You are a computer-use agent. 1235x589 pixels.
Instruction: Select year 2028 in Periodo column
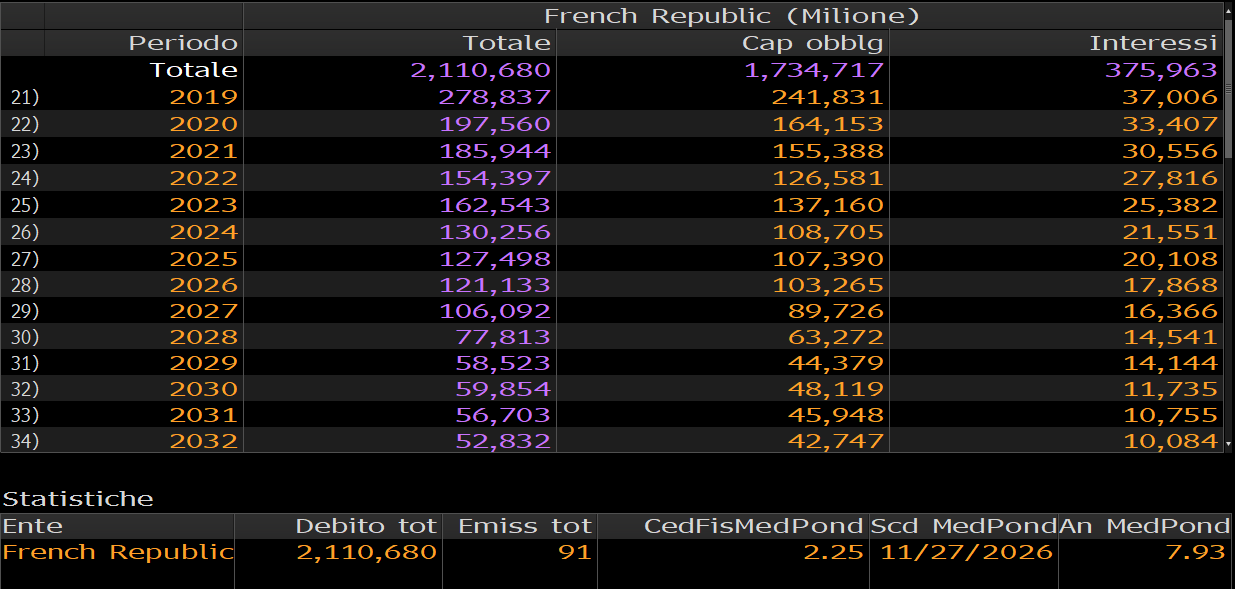point(204,337)
